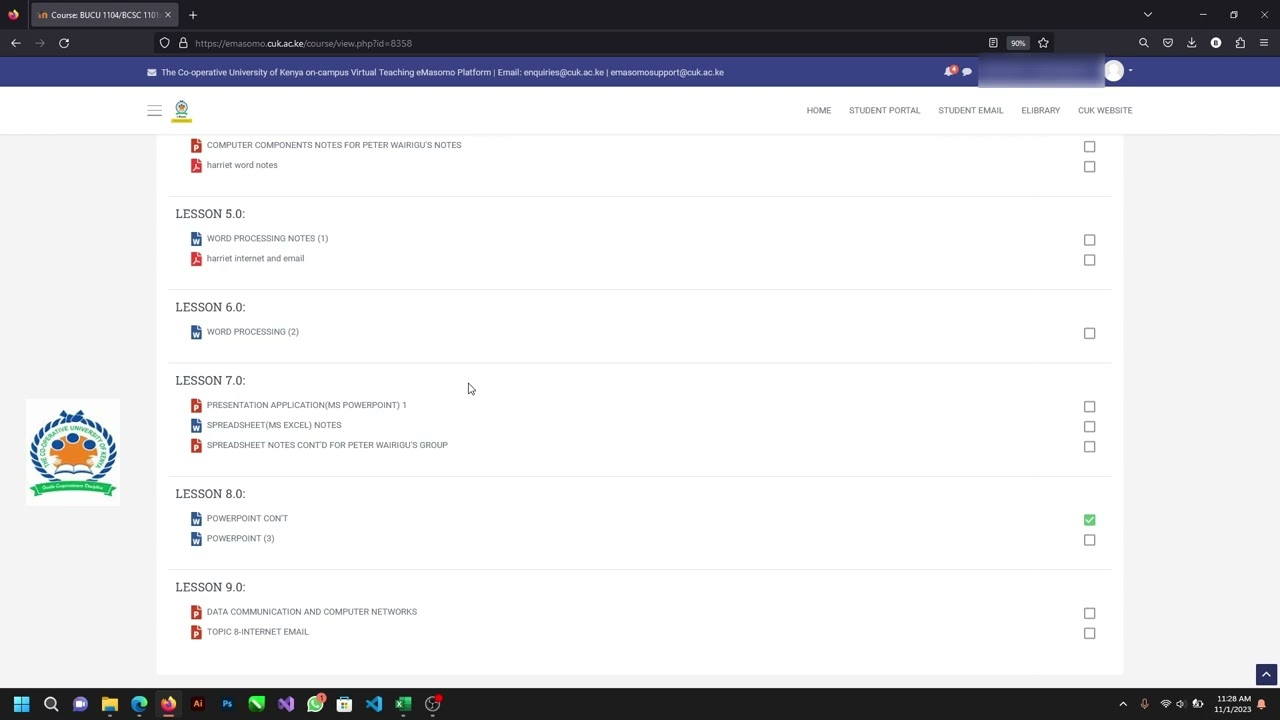Open the POWERPOINT CON'T document link
Viewport: 1280px width, 720px height.
(x=247, y=518)
